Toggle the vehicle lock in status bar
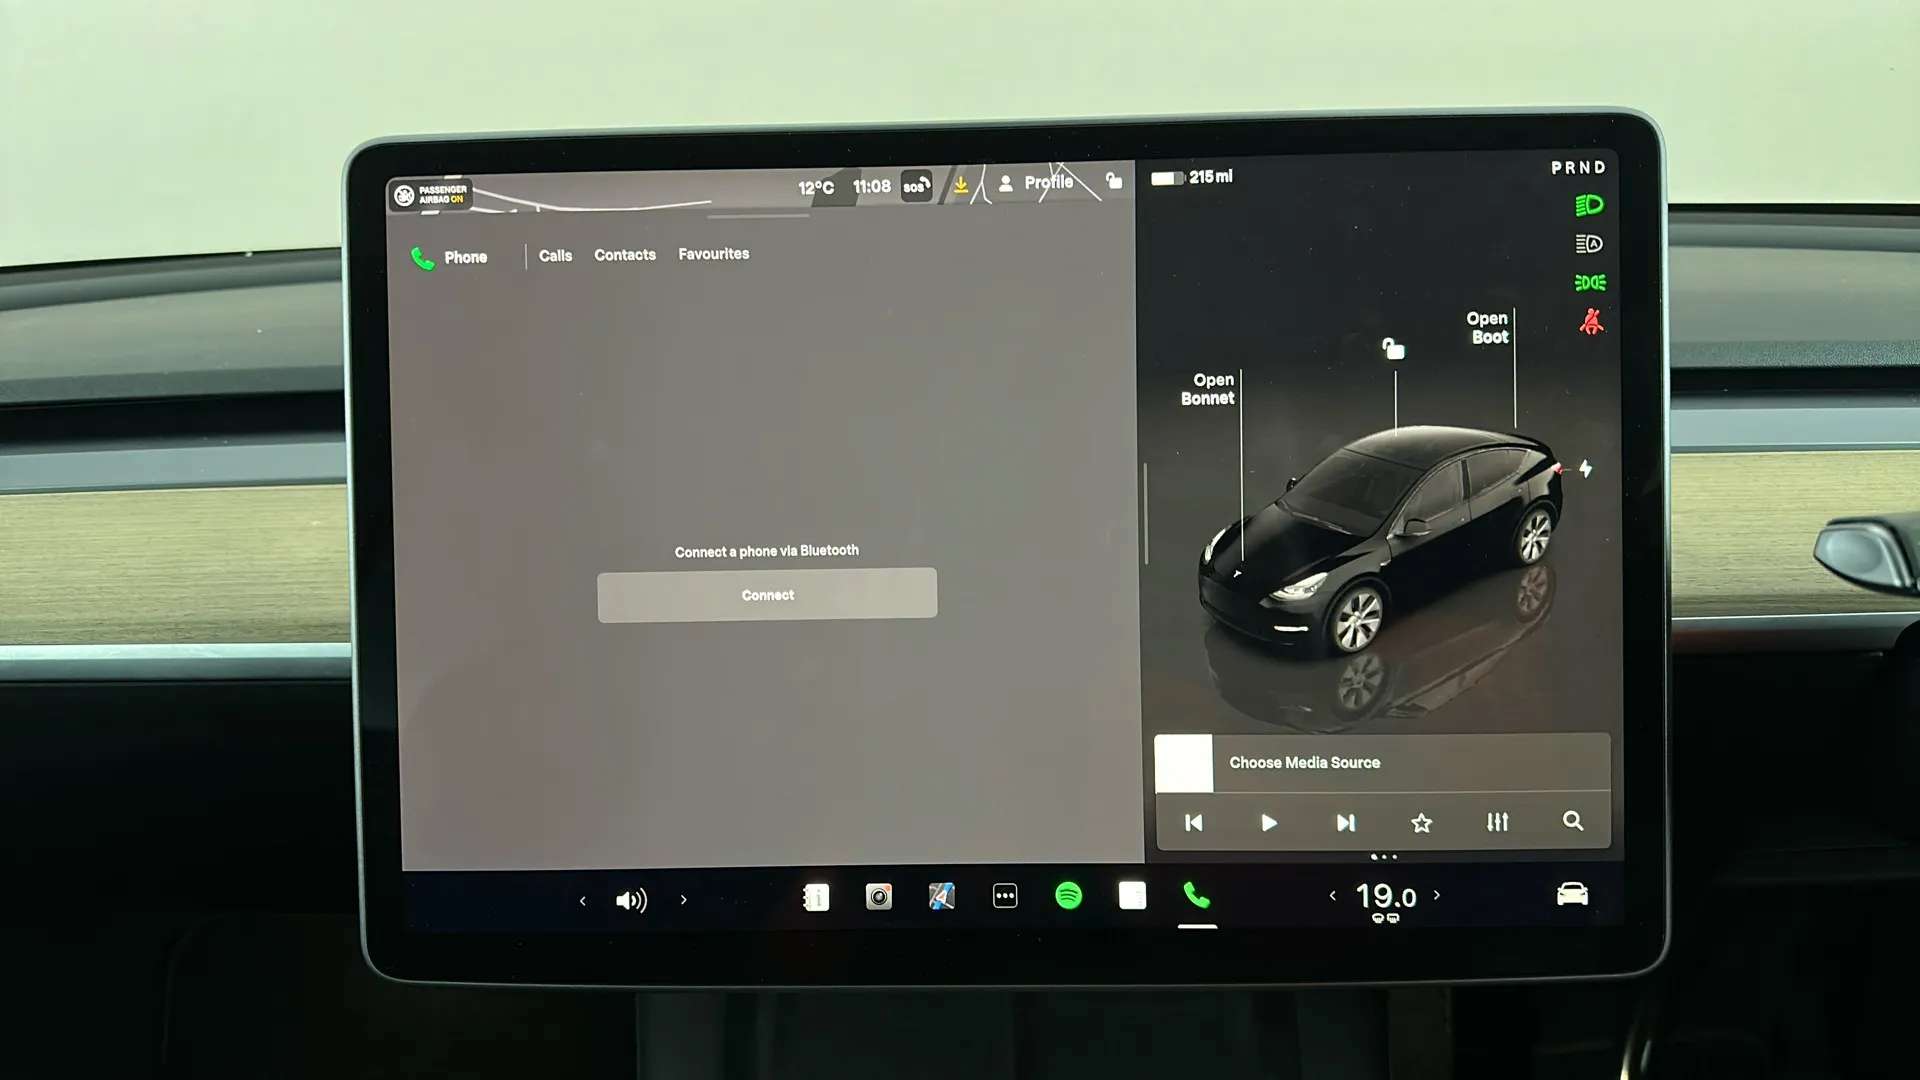The width and height of the screenshot is (1920, 1080). point(1115,181)
